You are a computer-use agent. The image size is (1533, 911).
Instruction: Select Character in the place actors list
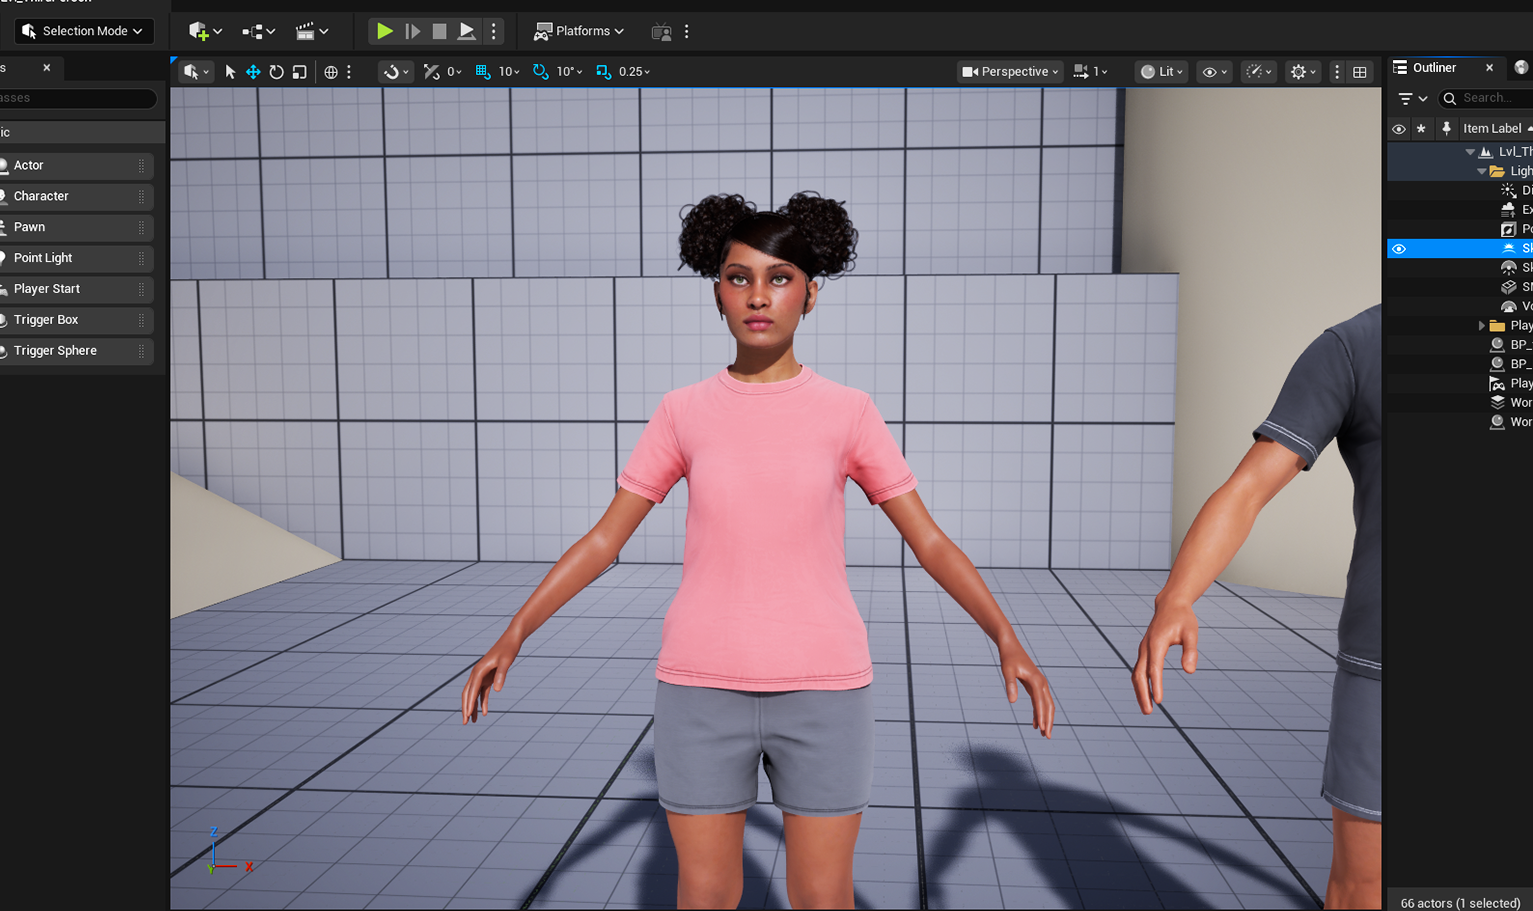coord(76,196)
